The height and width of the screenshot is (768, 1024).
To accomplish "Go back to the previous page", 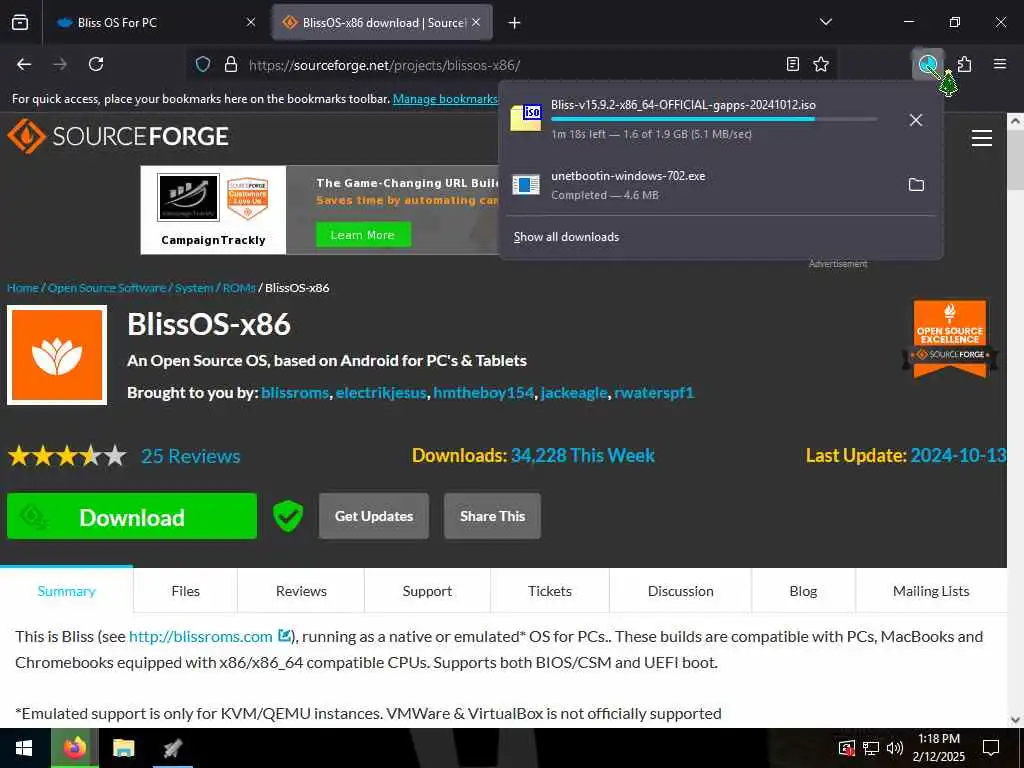I will pos(24,64).
